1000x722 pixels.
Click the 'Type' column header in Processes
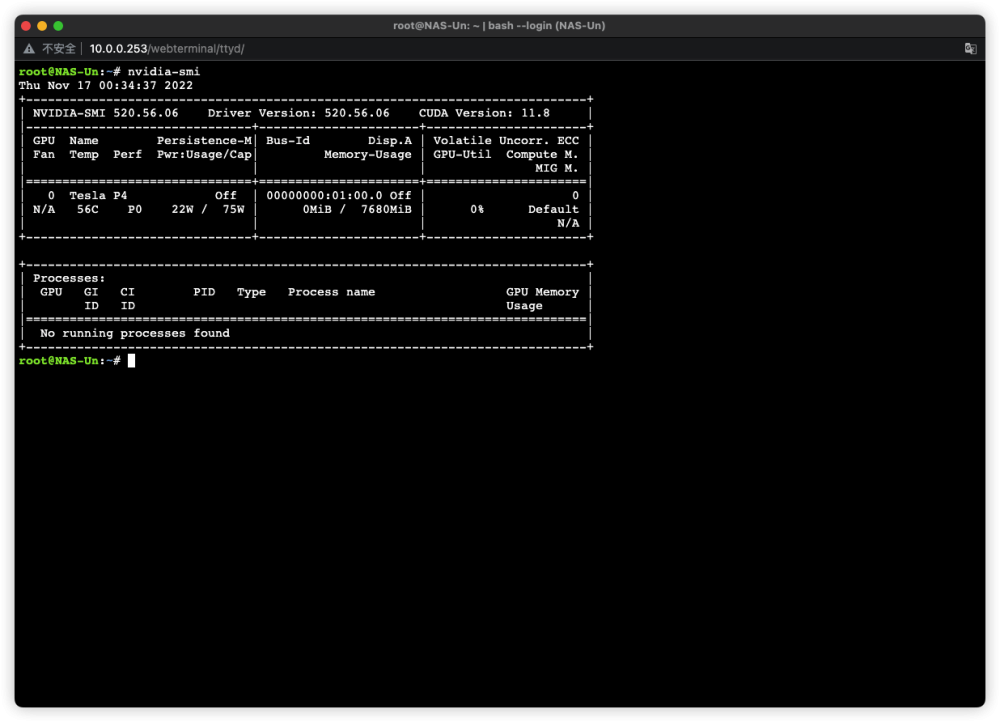pyautogui.click(x=251, y=292)
